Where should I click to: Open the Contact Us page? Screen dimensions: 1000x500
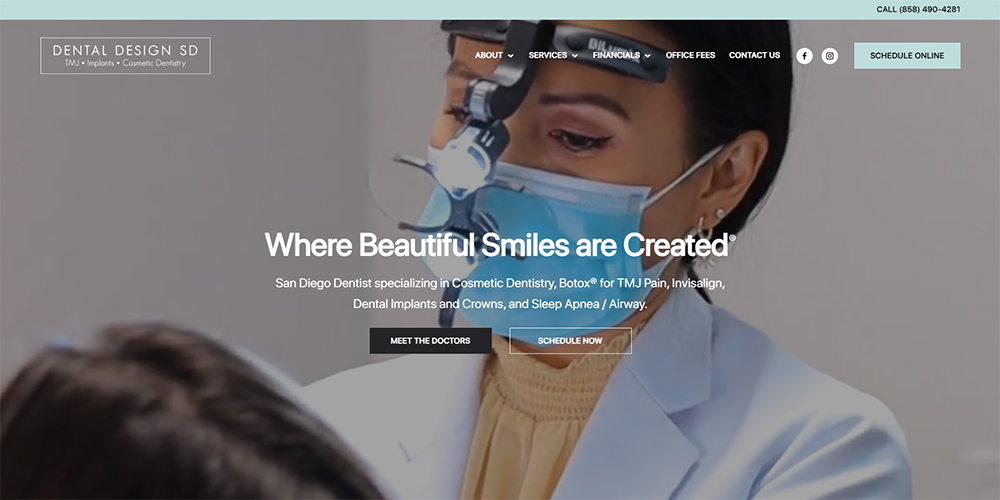[x=754, y=55]
